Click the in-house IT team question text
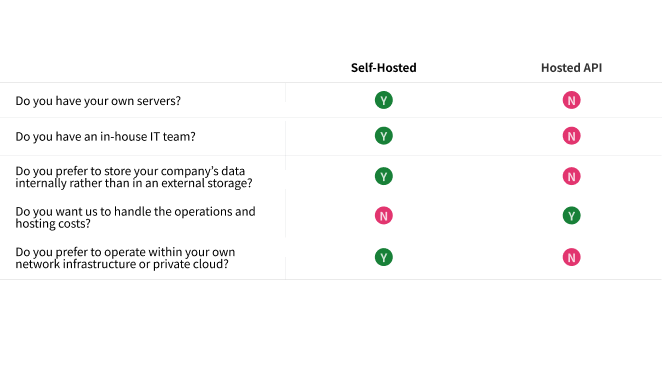The height and width of the screenshot is (388, 662). pyautogui.click(x=105, y=136)
